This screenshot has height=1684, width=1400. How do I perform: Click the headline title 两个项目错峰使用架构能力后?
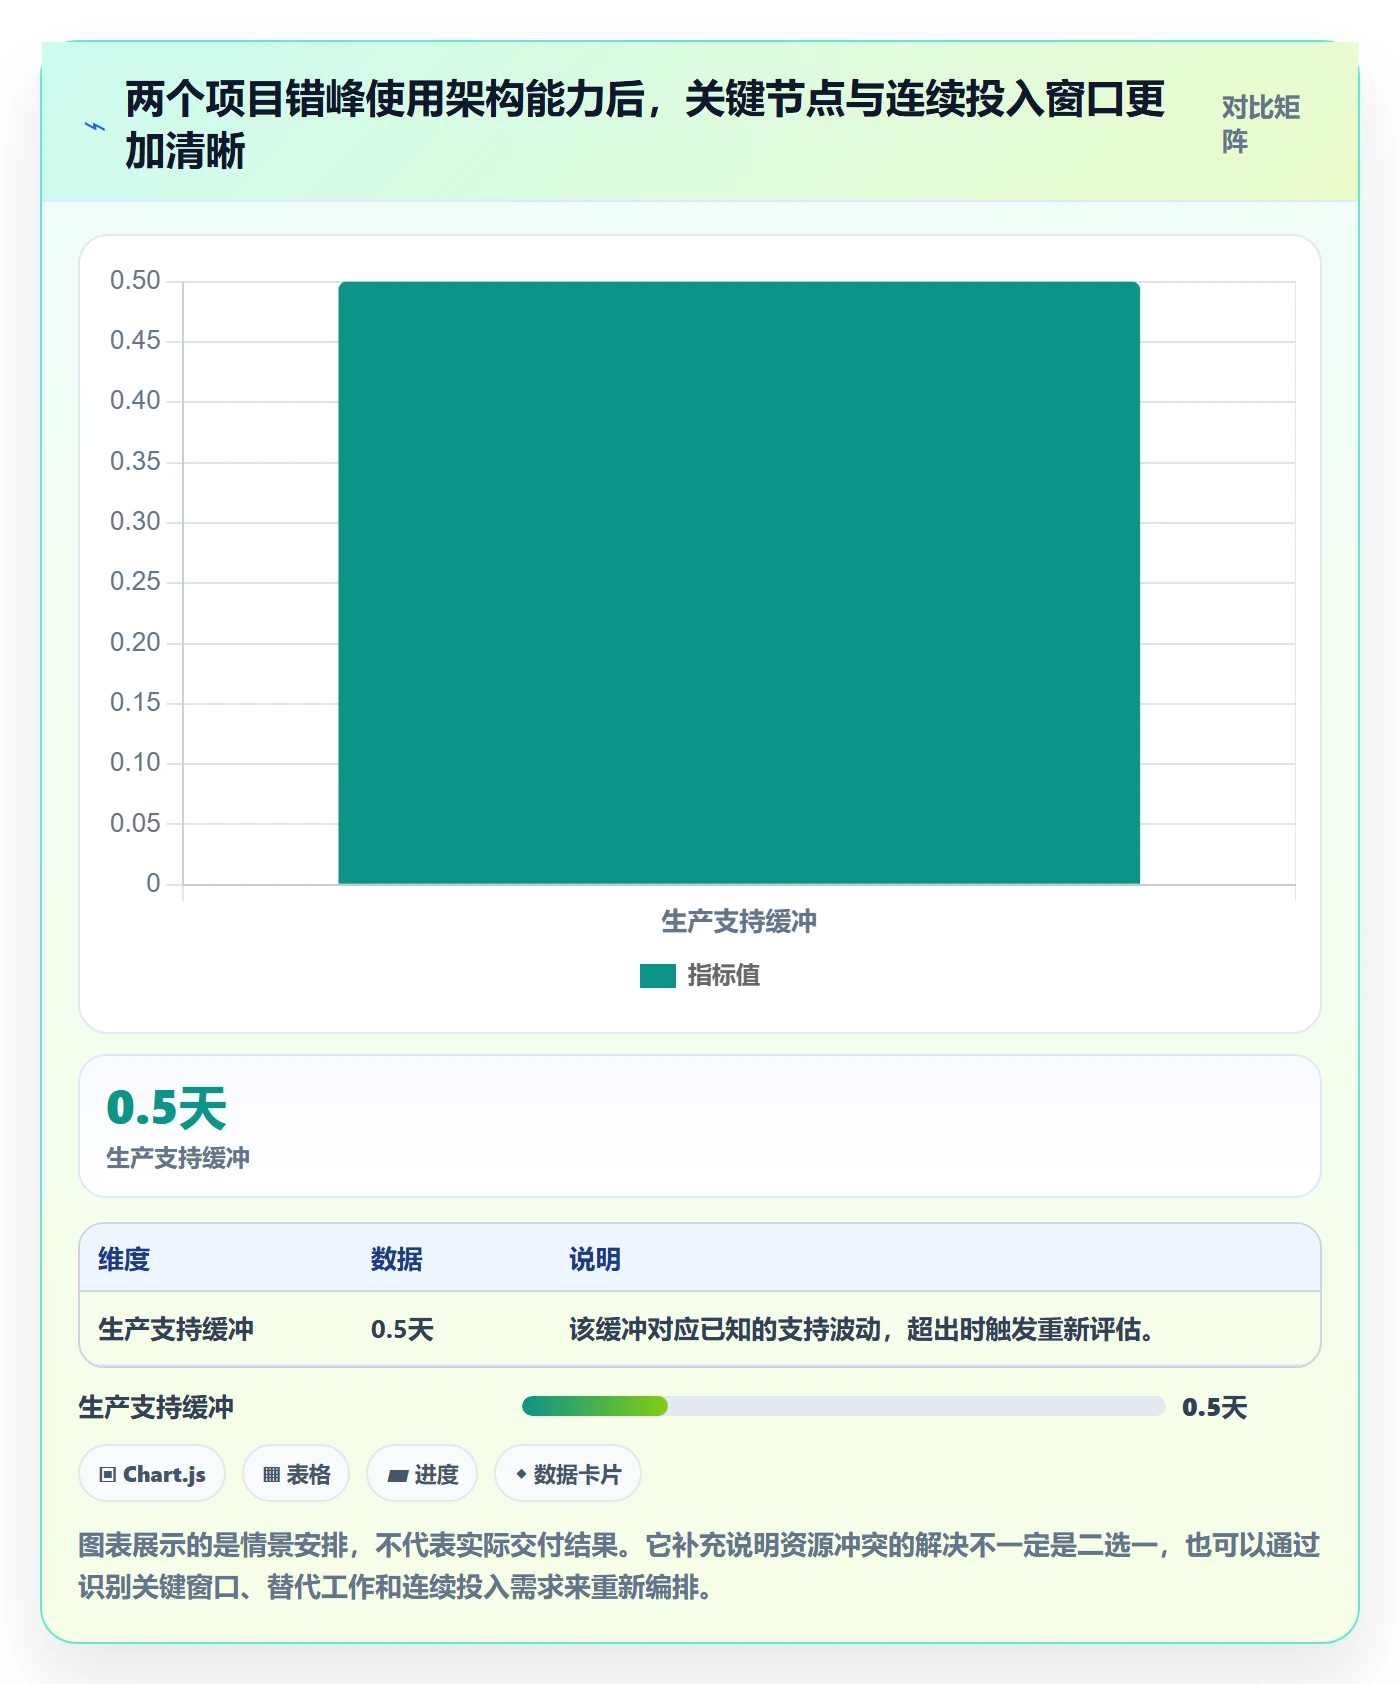645,125
